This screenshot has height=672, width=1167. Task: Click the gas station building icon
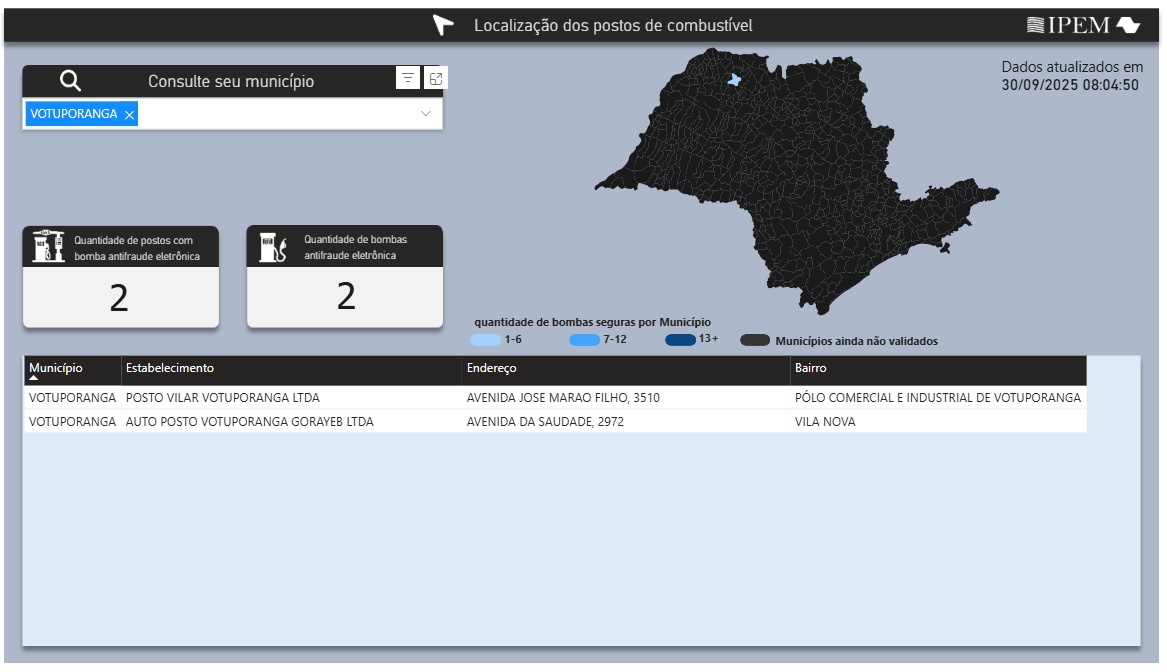tap(49, 247)
